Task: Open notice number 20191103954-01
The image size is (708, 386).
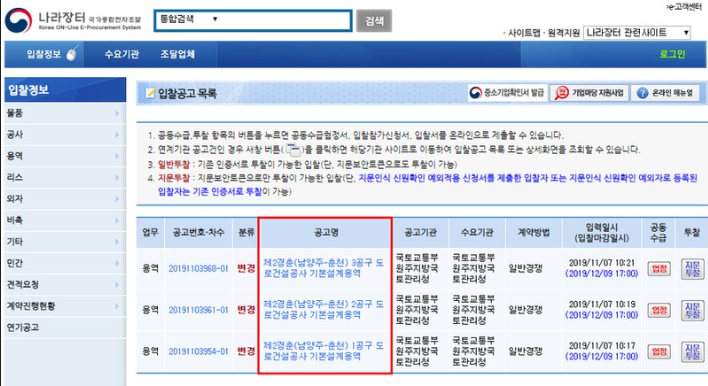Action: point(198,351)
